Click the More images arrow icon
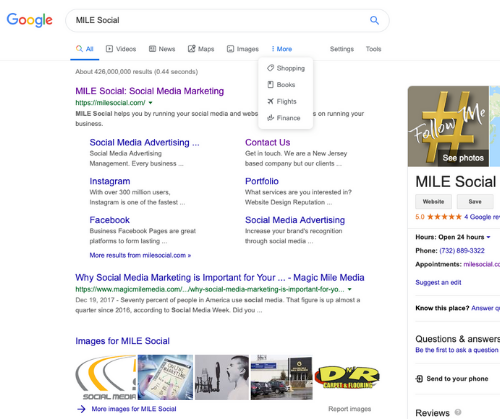Image resolution: width=500 pixels, height=419 pixels. pyautogui.click(x=81, y=409)
